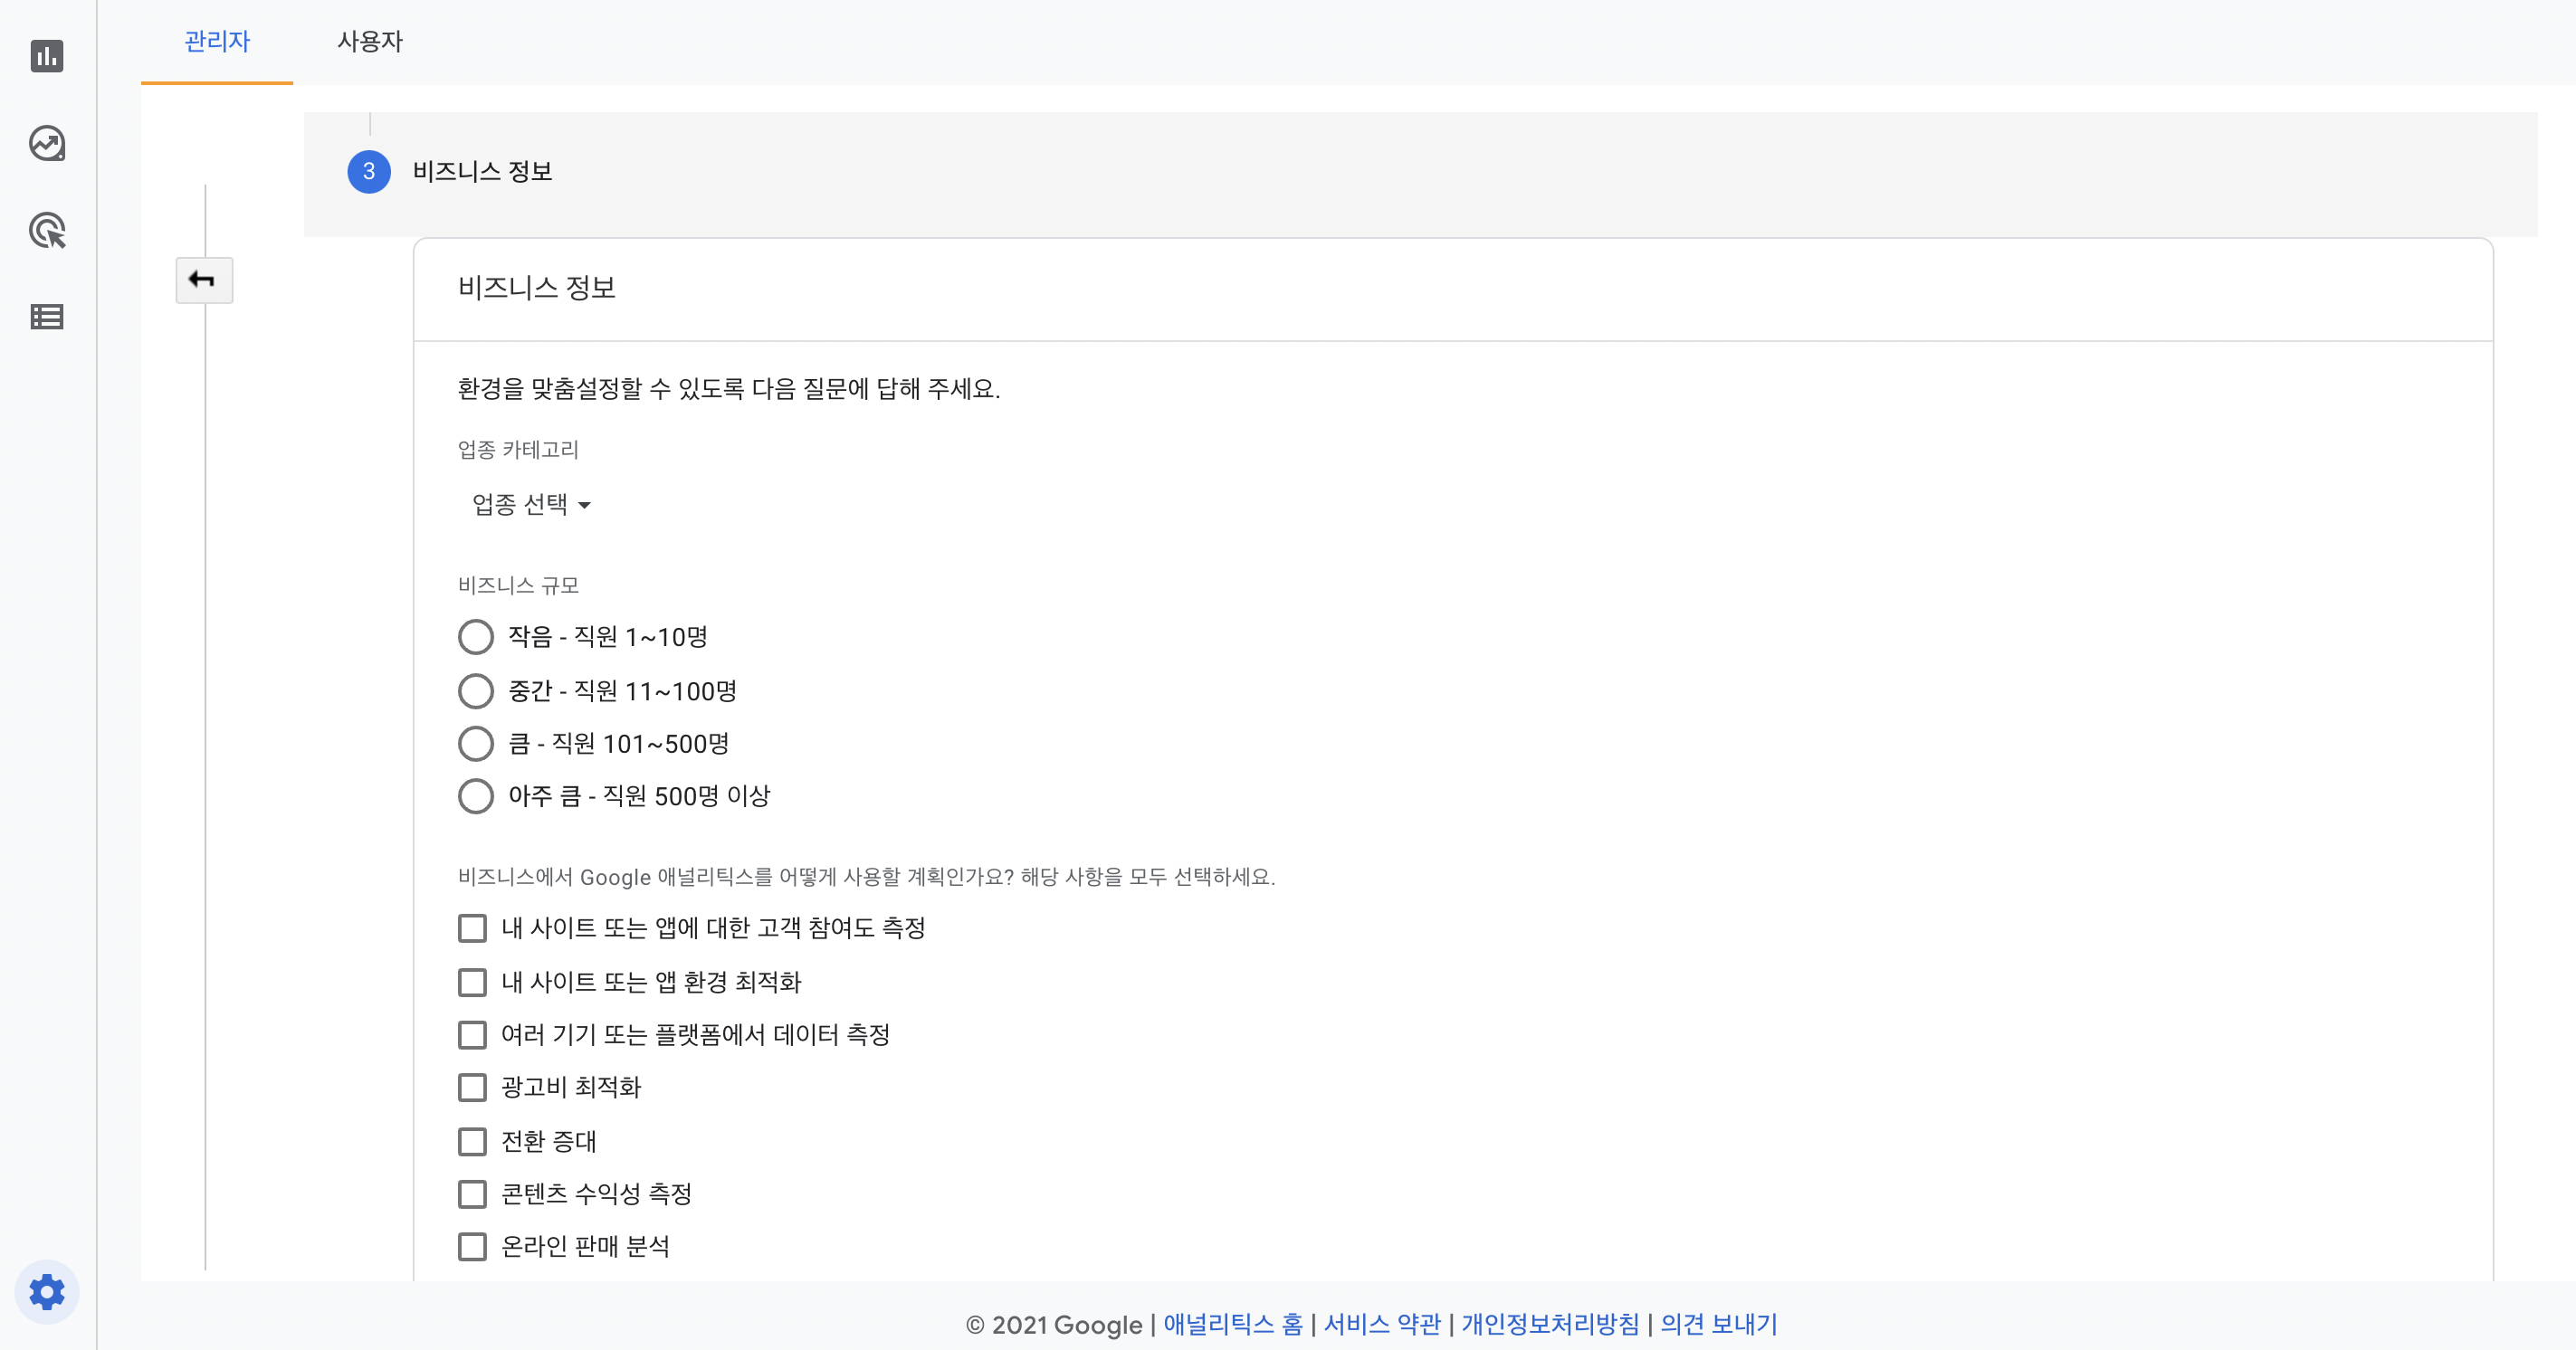Viewport: 2576px width, 1350px height.
Task: Open the Advertising cursor-target icon
Action: 47,231
